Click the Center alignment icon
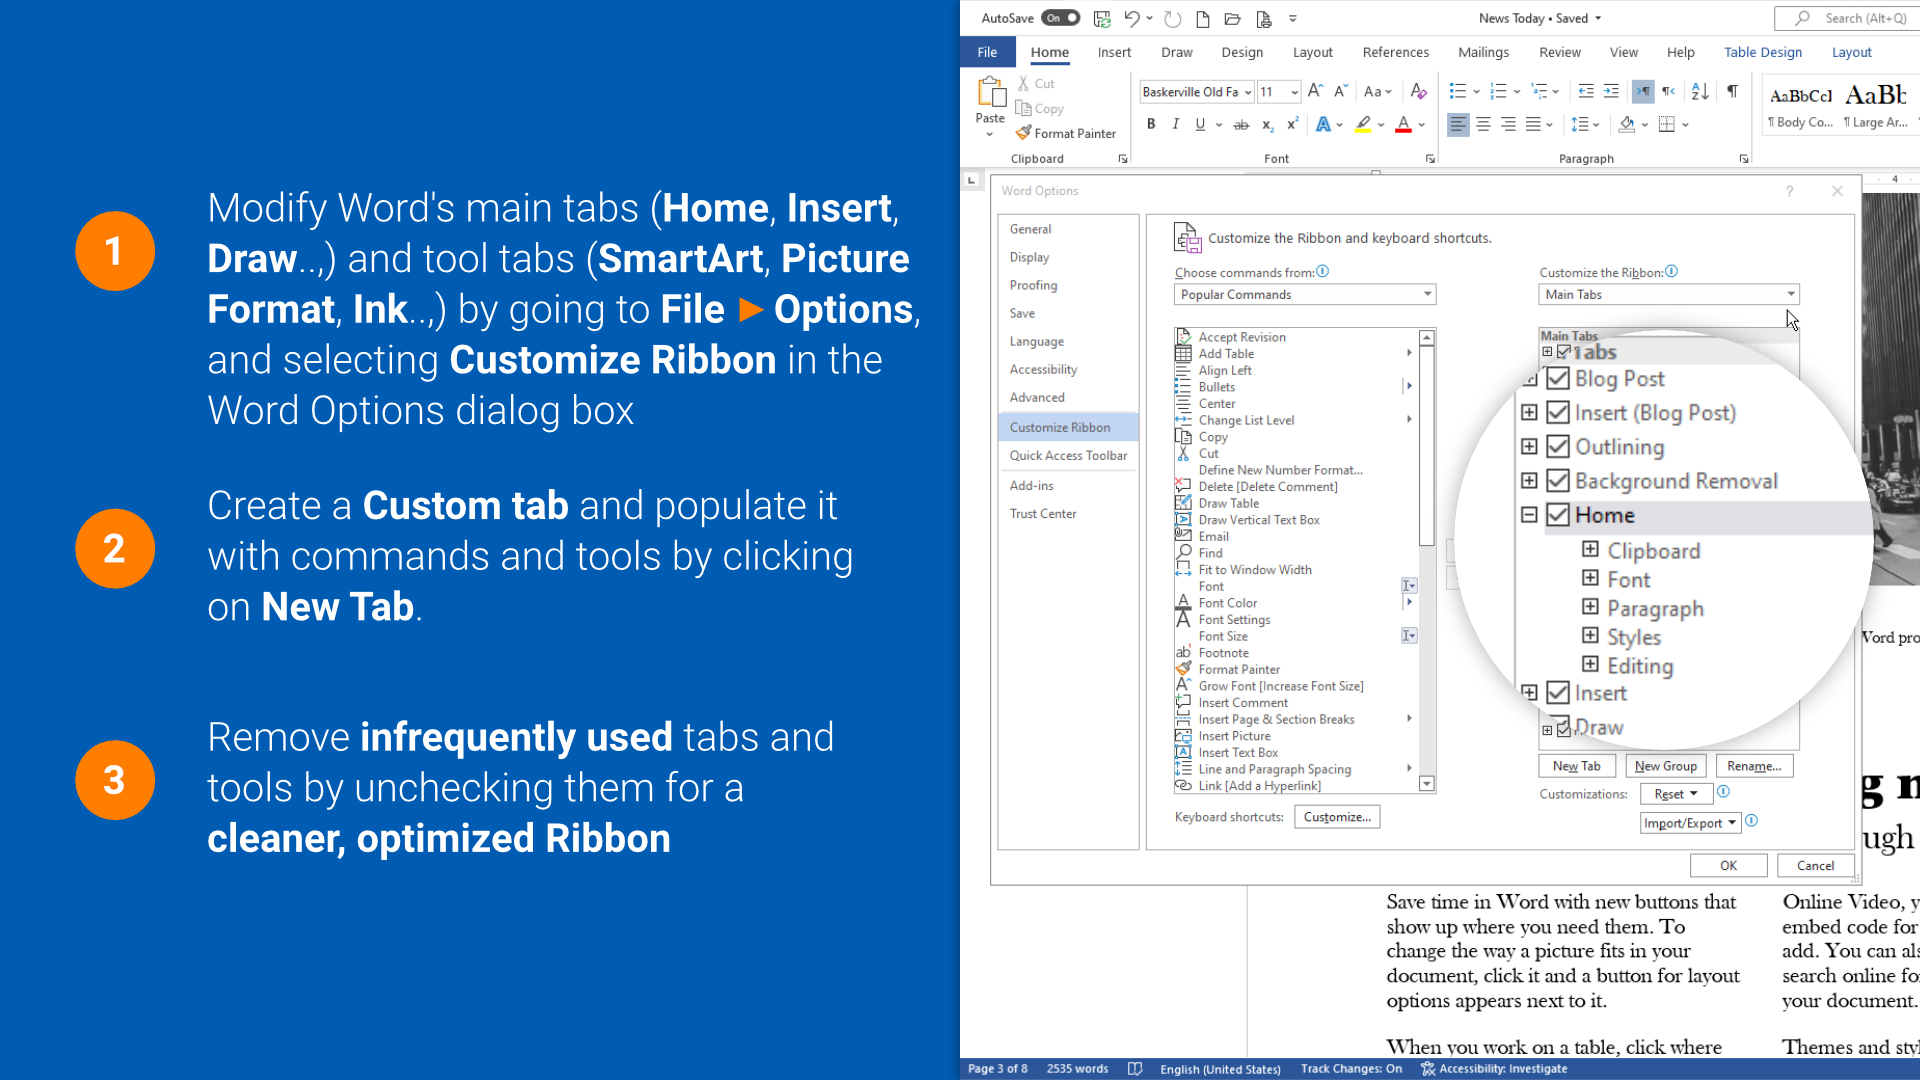 point(1483,125)
